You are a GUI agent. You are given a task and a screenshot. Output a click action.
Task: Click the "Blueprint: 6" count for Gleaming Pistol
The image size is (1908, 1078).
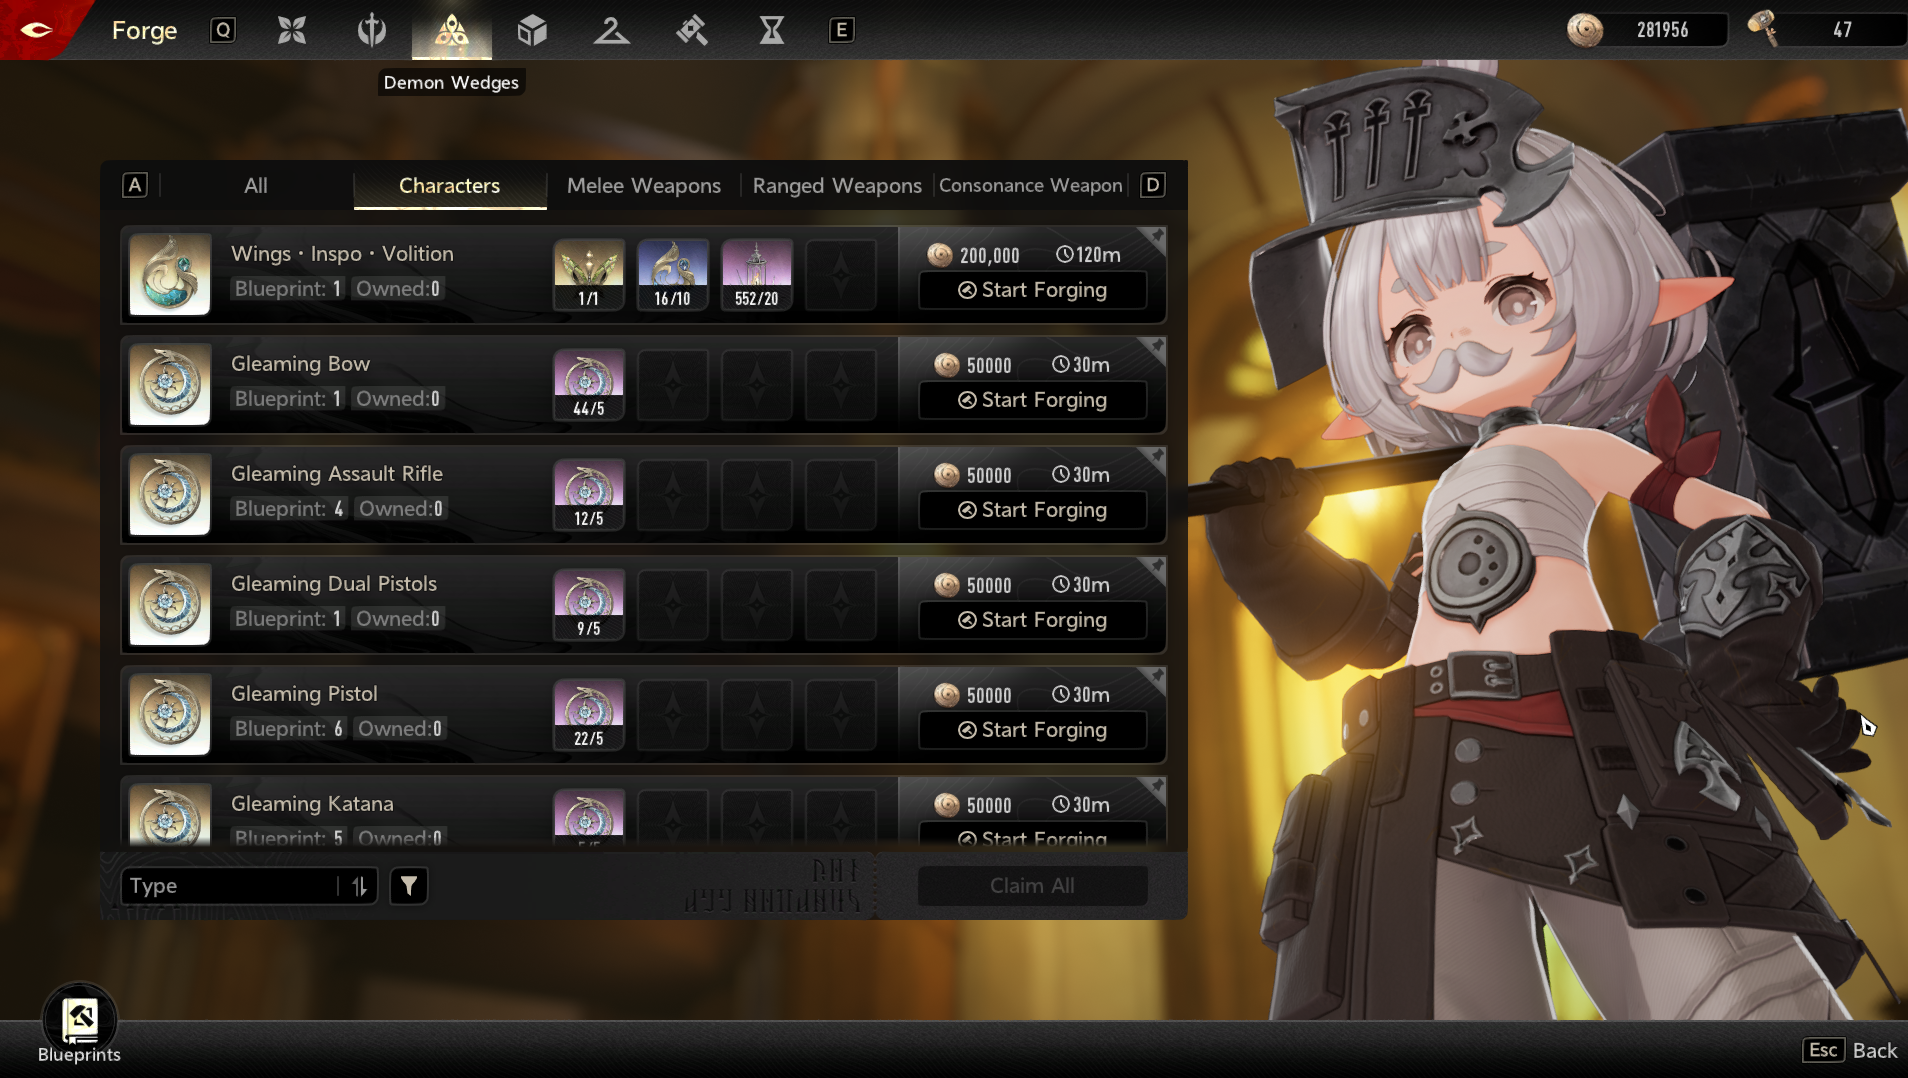click(289, 728)
